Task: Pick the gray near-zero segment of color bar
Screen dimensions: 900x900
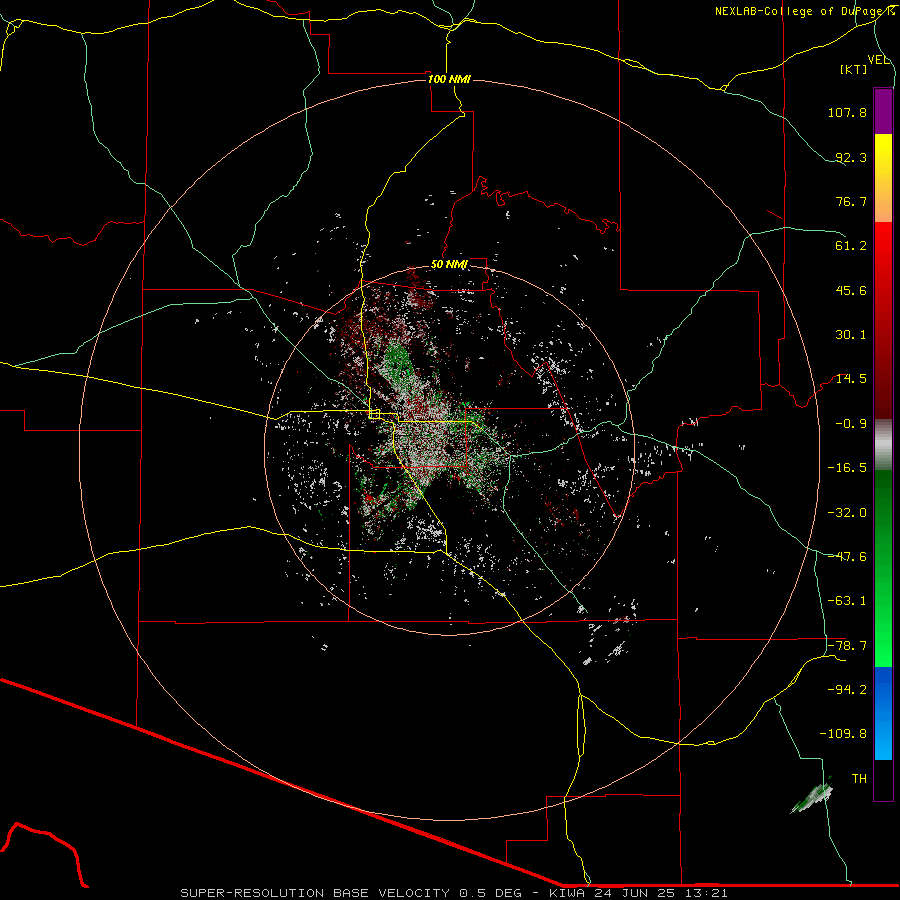Action: click(883, 445)
